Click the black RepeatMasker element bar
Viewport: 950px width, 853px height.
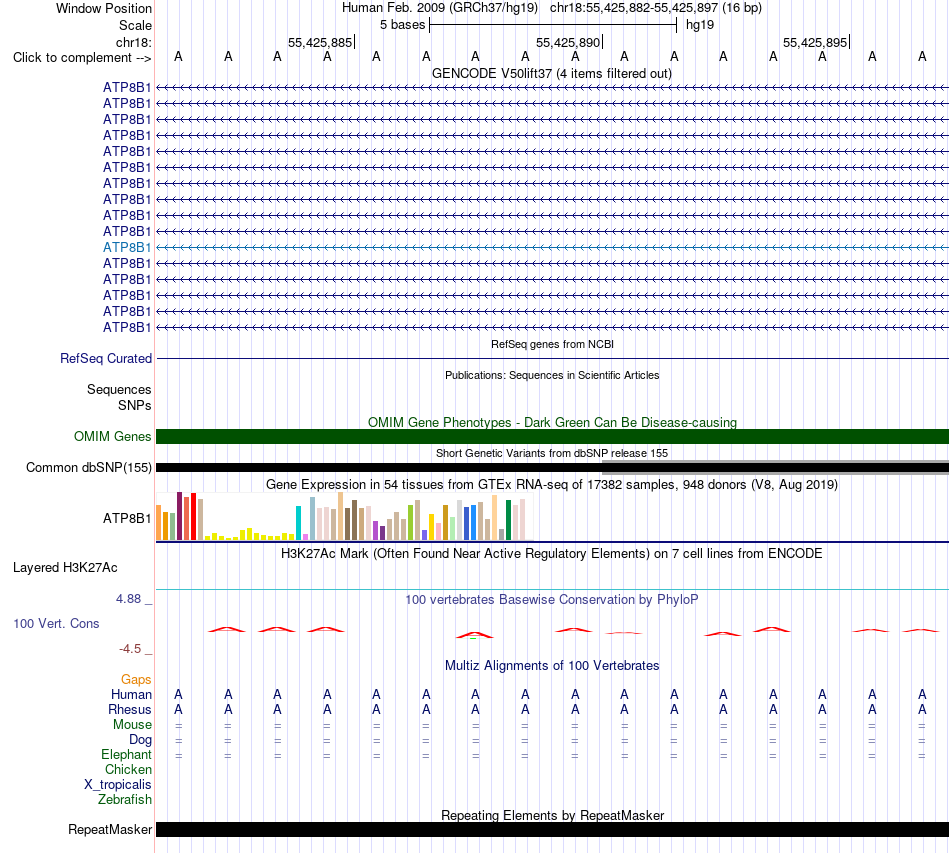tap(552, 829)
